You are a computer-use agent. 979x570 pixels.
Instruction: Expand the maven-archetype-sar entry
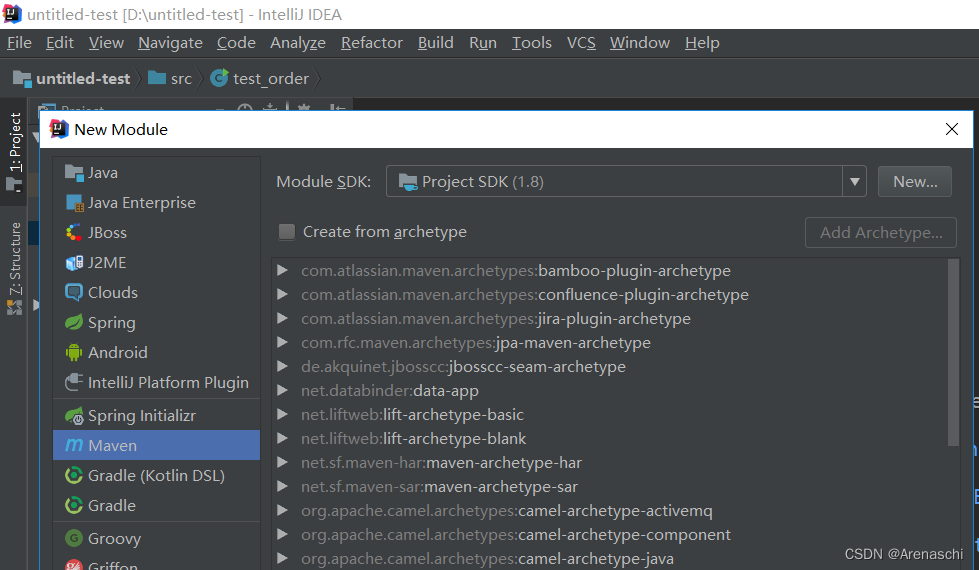point(282,486)
